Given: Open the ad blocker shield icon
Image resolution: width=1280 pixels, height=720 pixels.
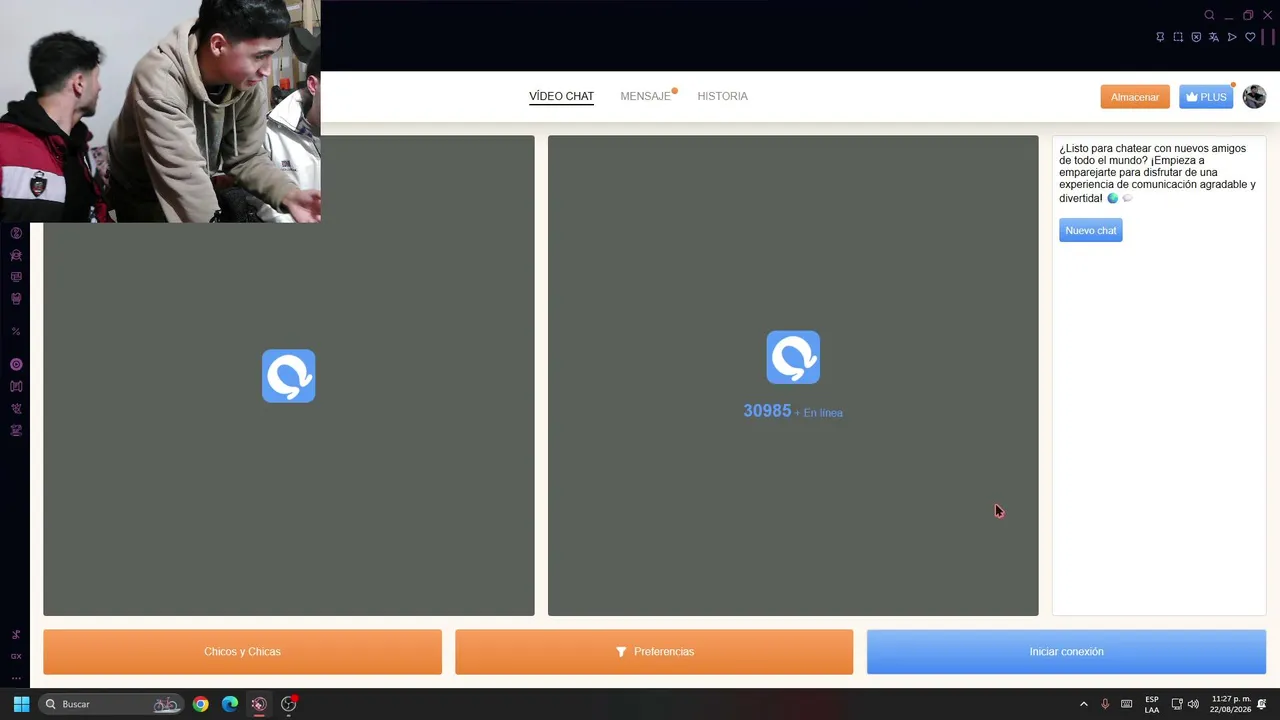Looking at the screenshot, I should (1196, 37).
